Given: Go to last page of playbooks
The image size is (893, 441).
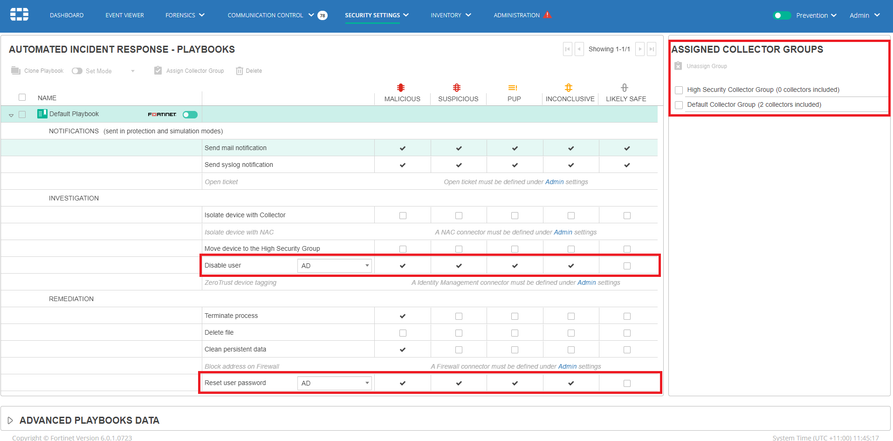Looking at the screenshot, I should click(x=652, y=49).
